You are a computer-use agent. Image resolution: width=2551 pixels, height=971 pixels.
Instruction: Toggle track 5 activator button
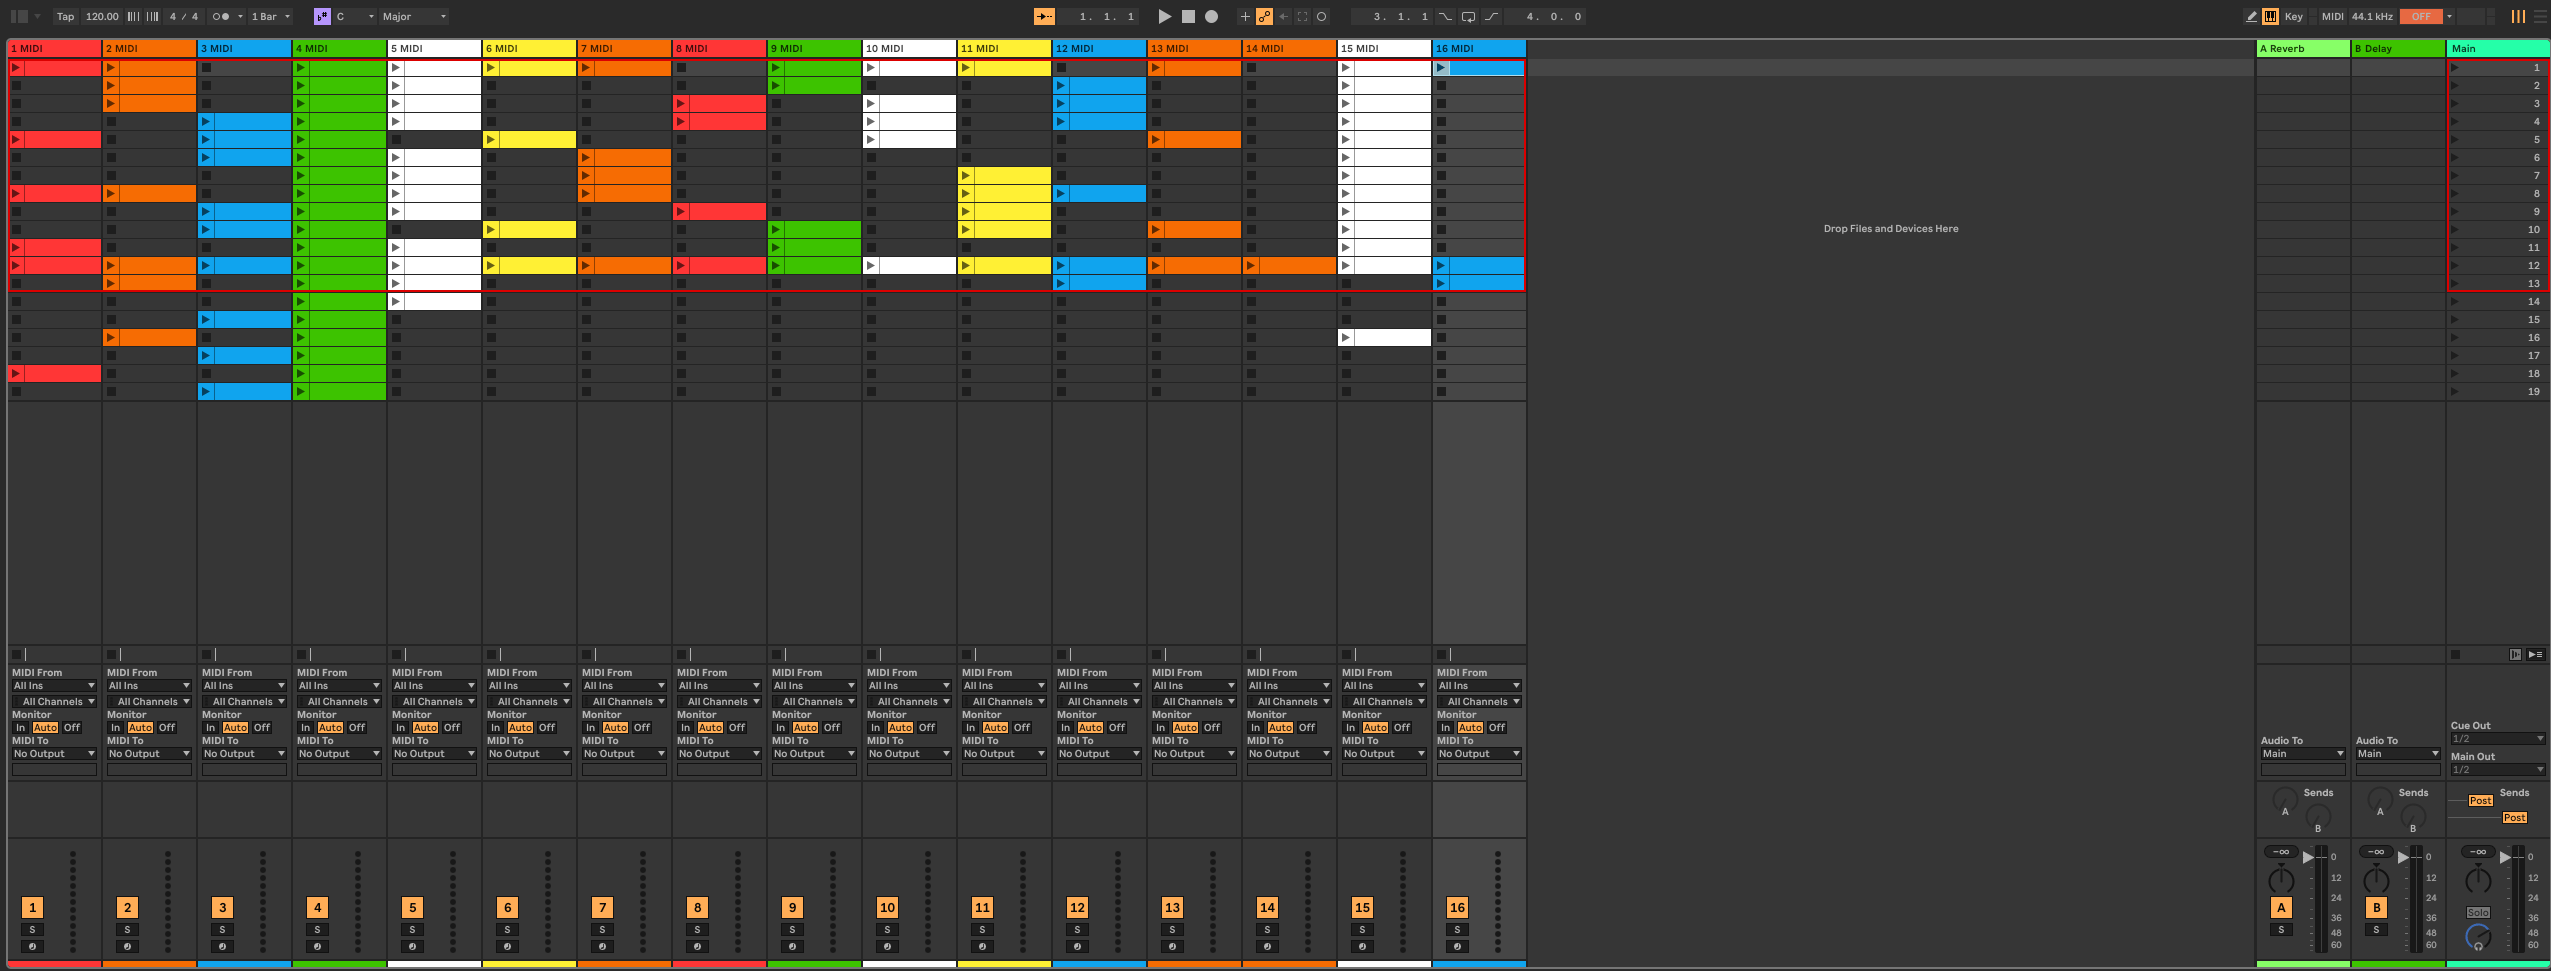412,907
